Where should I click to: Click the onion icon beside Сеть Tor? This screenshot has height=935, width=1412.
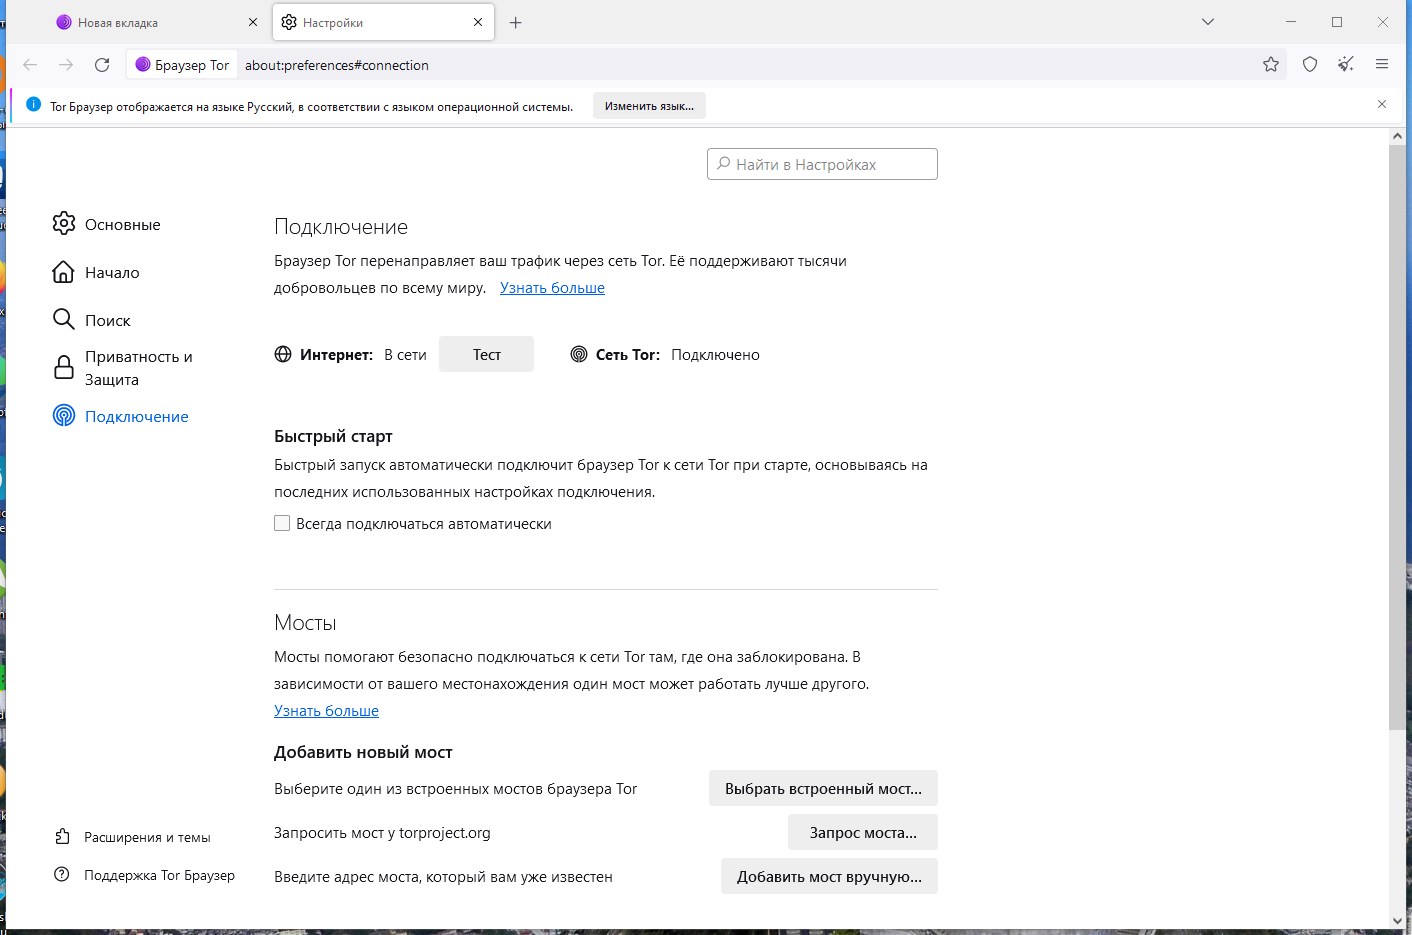click(x=579, y=354)
